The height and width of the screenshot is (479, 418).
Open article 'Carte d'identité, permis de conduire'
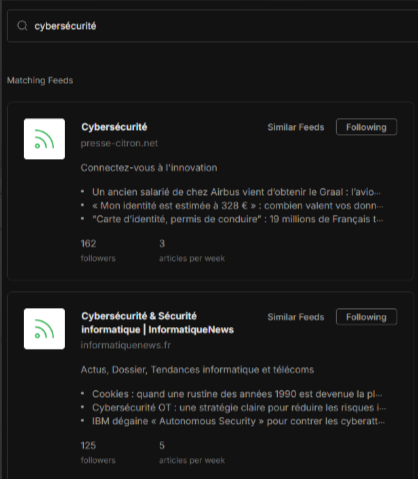[238, 219]
